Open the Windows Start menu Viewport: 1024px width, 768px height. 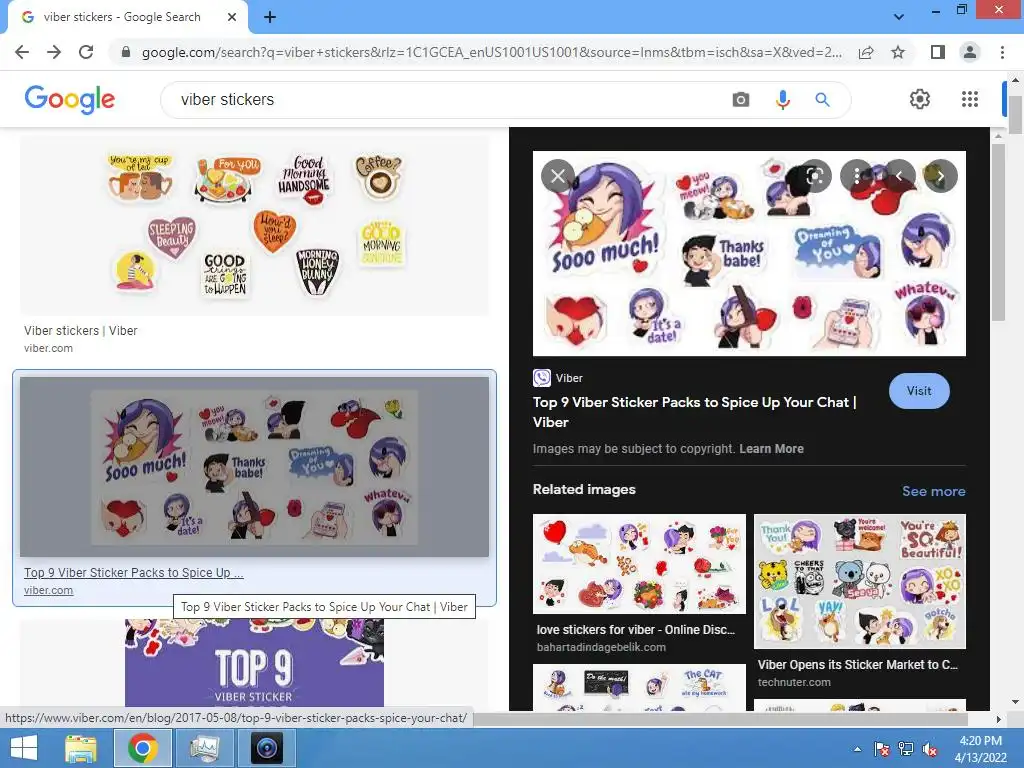tap(24, 748)
